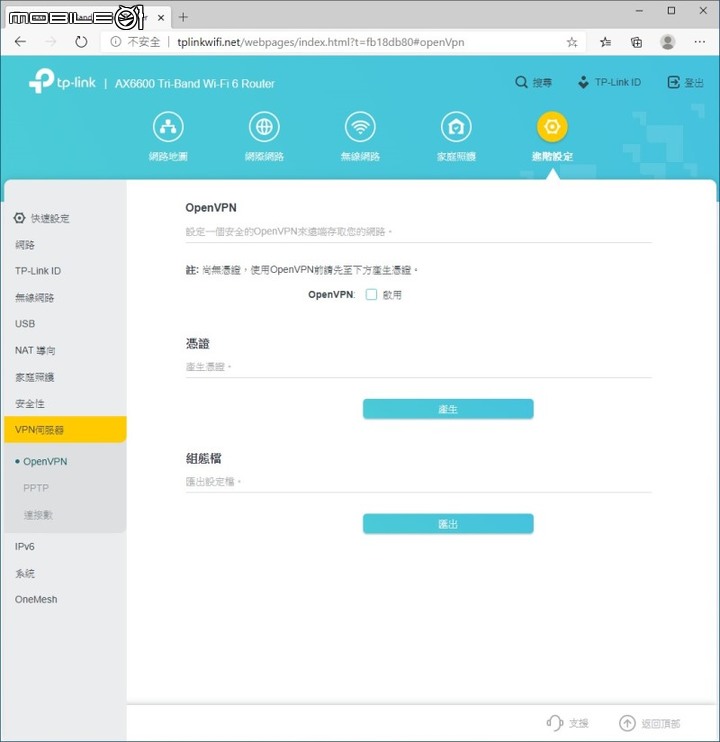Open TP-Link ID sidebar section

[x=38, y=271]
